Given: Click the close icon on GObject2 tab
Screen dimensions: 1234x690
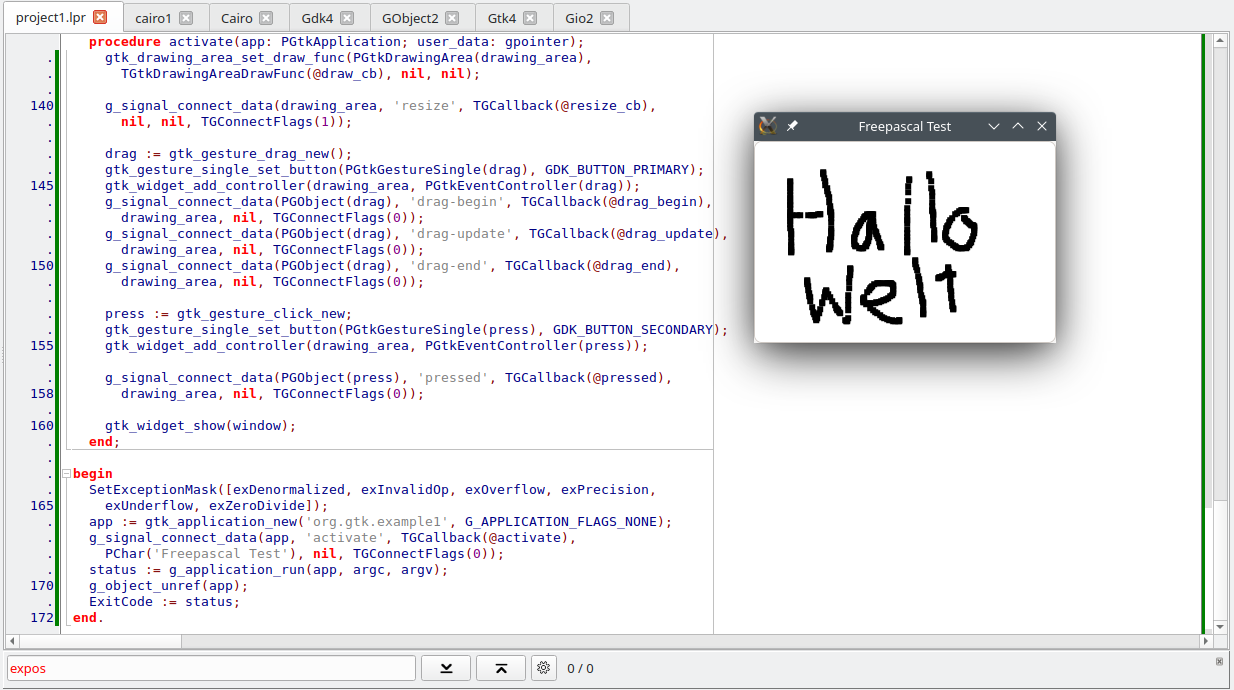Looking at the screenshot, I should [452, 18].
